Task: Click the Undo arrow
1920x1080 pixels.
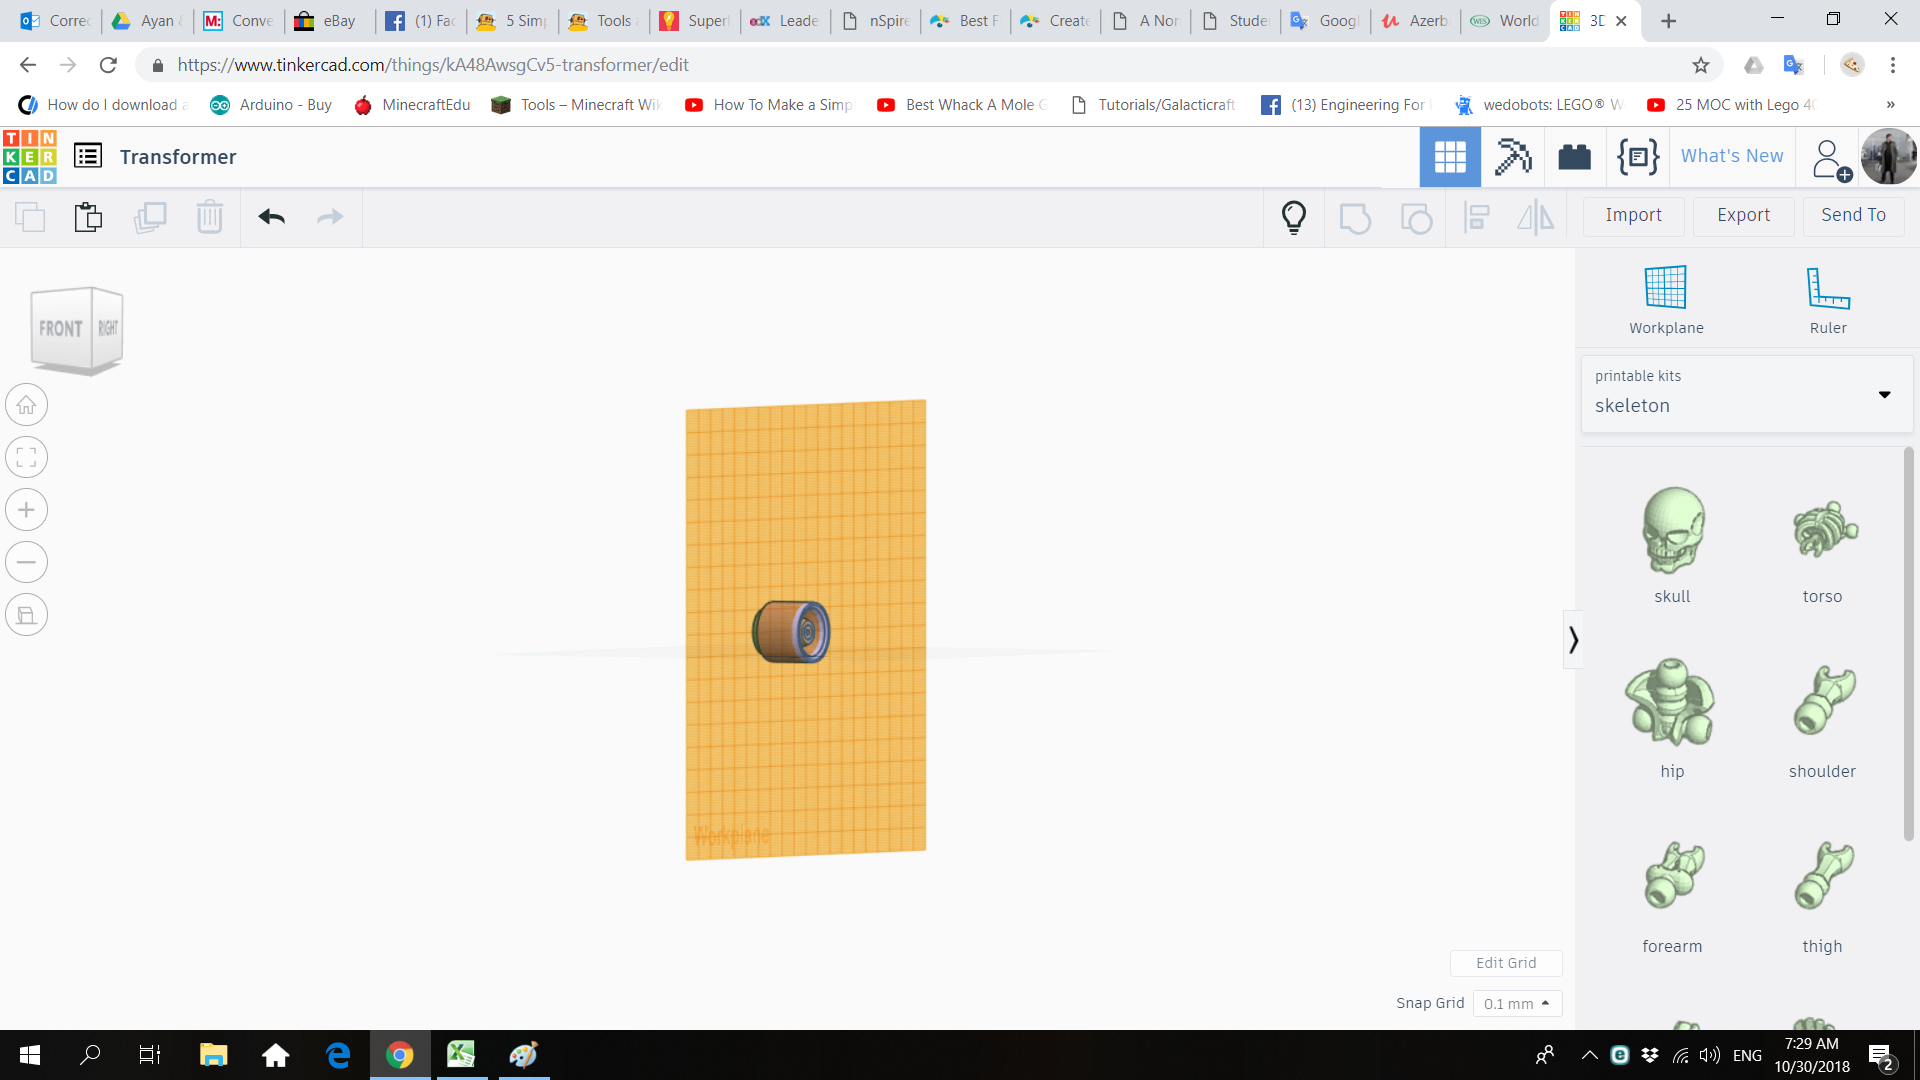Action: pos(271,217)
